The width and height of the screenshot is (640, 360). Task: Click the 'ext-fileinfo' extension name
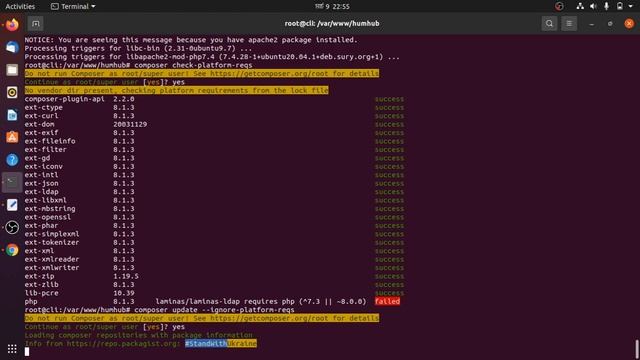coord(50,141)
